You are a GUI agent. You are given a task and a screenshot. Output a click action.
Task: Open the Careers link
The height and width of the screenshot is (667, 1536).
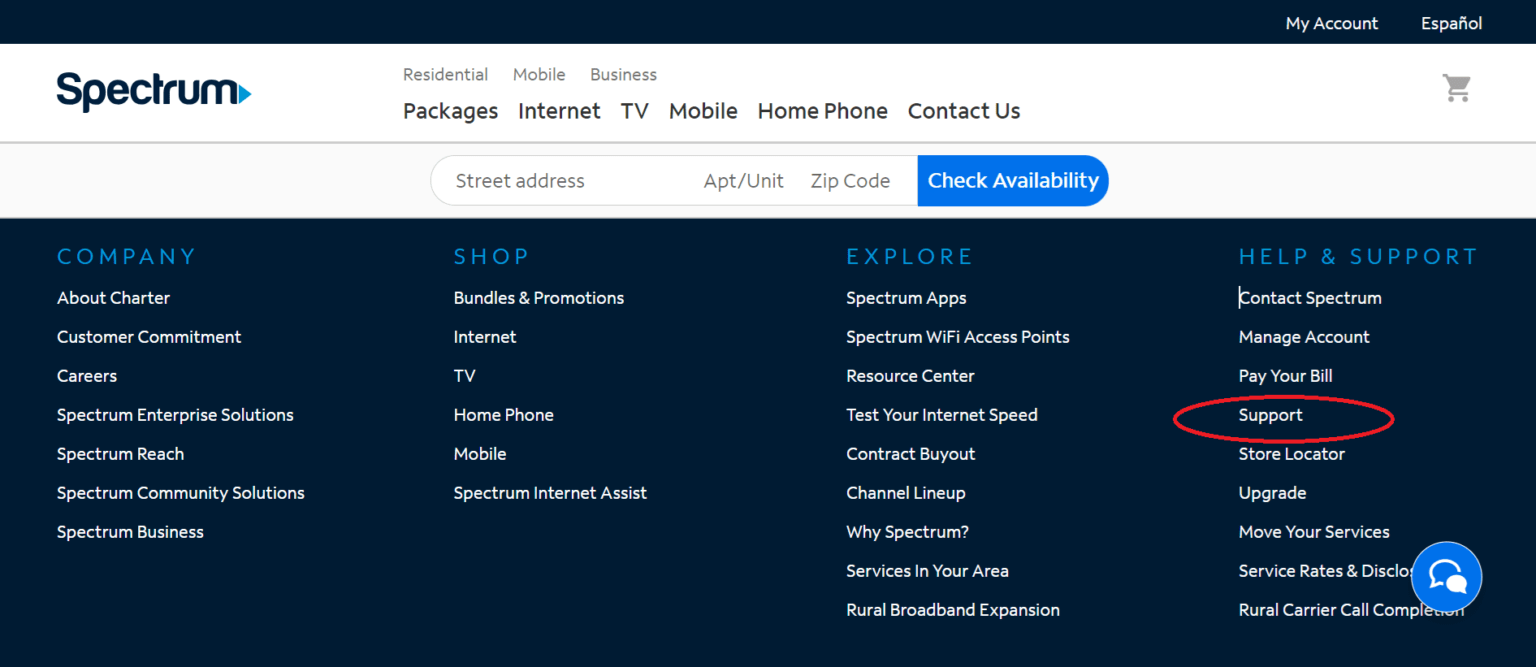click(87, 376)
